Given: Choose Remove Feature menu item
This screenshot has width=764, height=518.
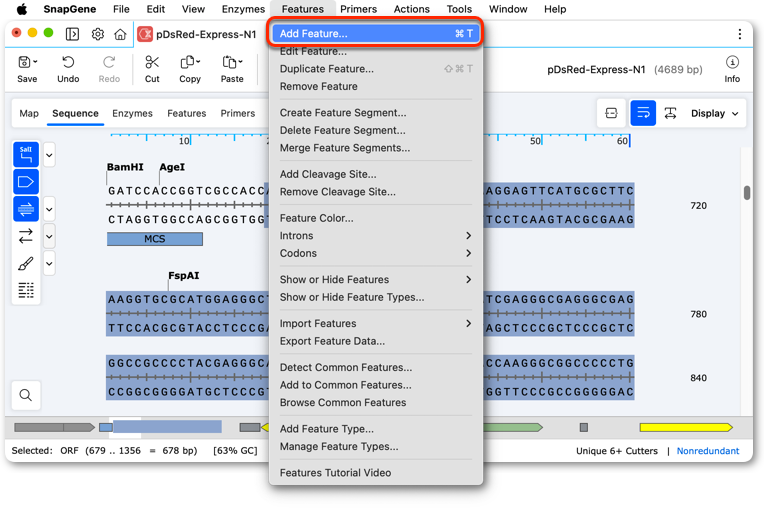Looking at the screenshot, I should pyautogui.click(x=376, y=86).
